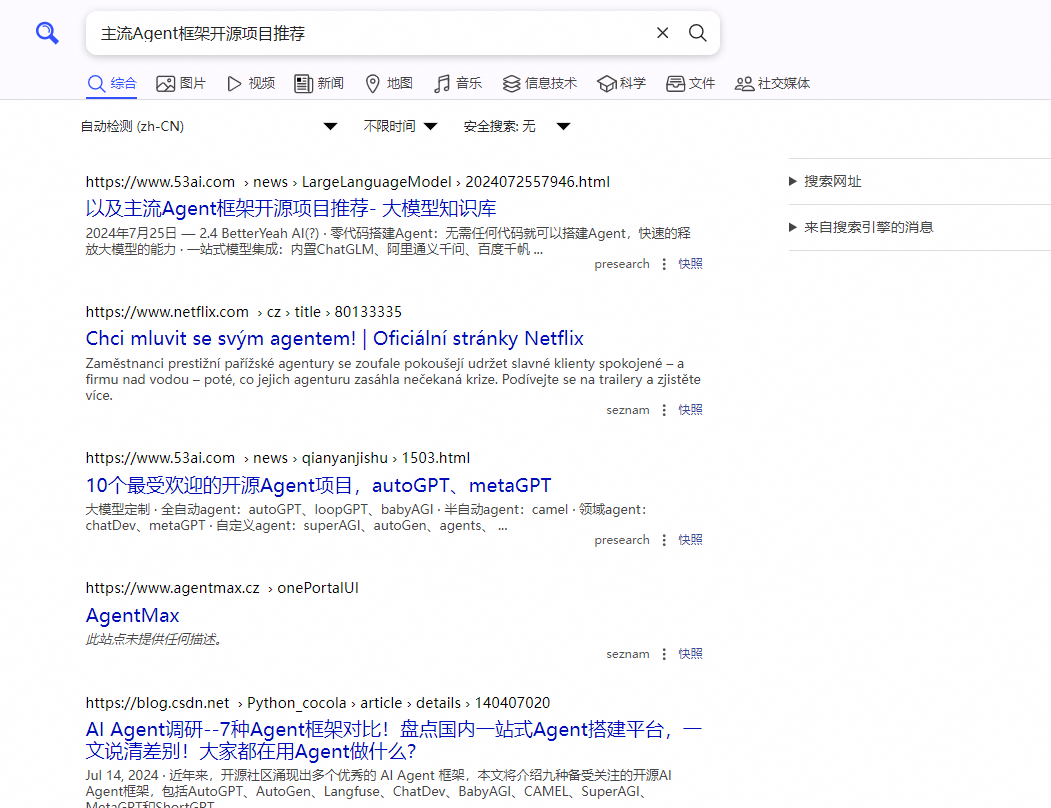Switch to the 视频 videos tab
The image size is (1051, 808).
click(x=251, y=84)
